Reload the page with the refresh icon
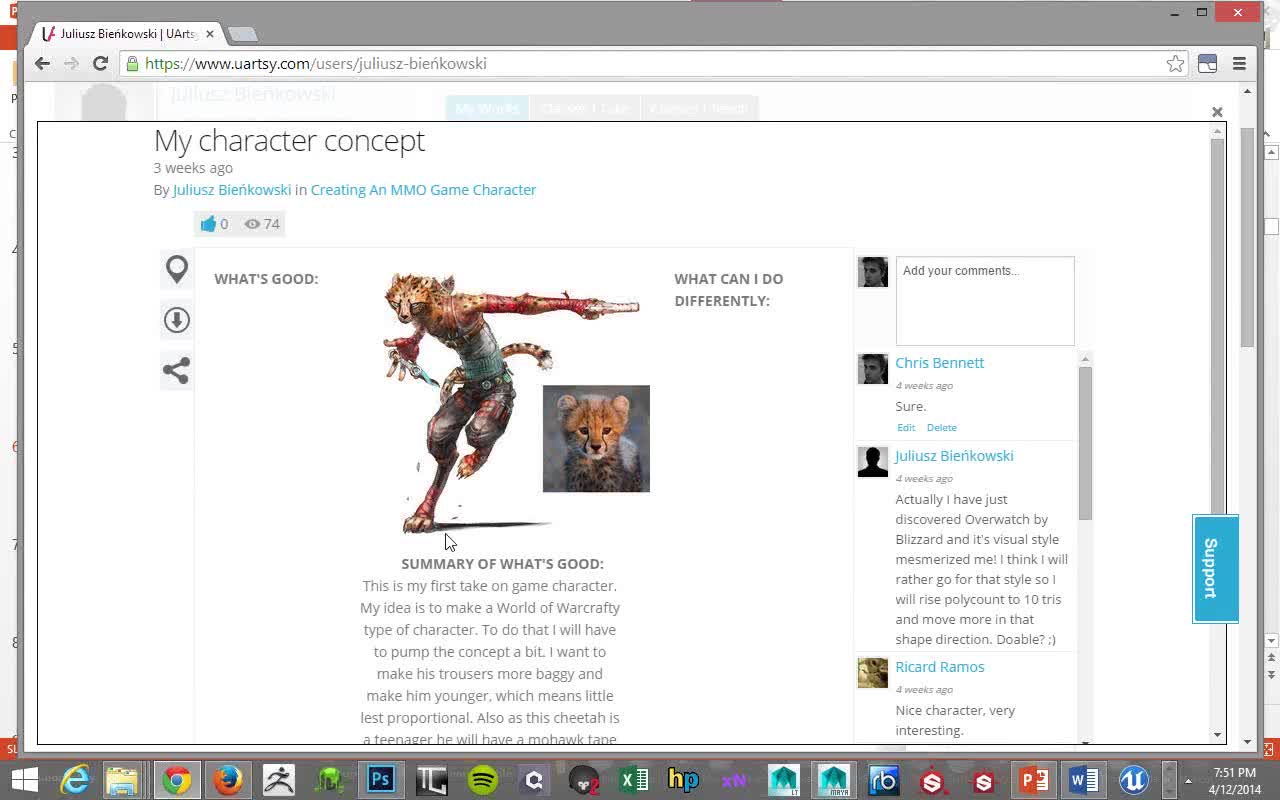1280x800 pixels. [x=100, y=63]
